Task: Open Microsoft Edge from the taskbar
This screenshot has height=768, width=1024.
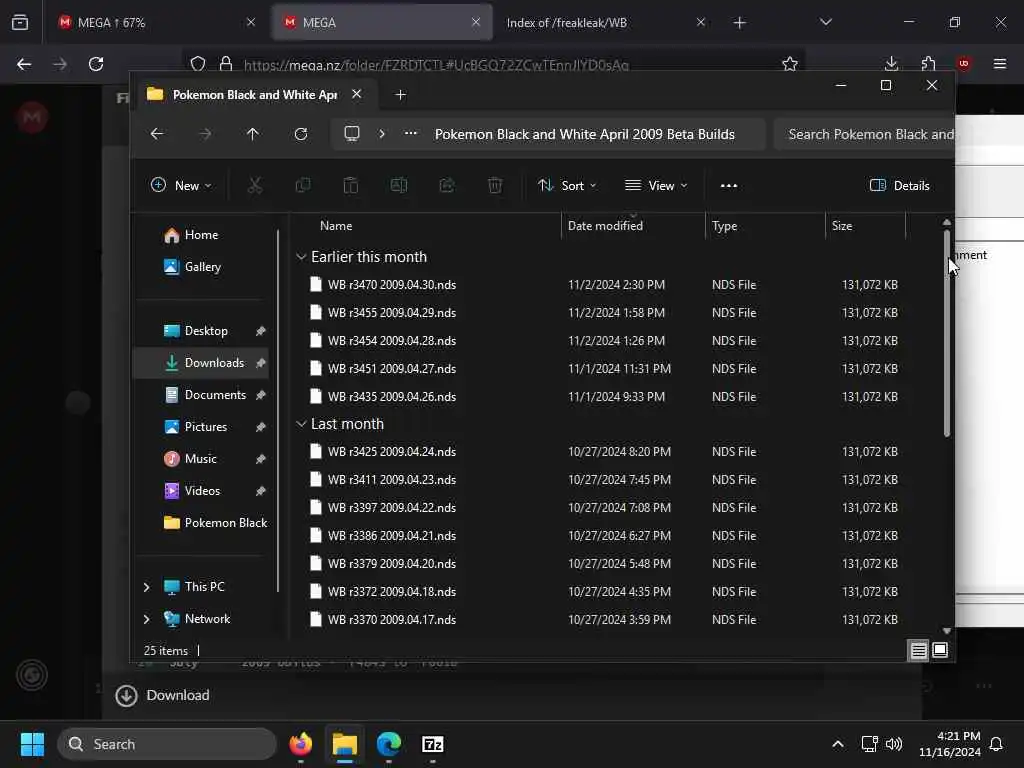Action: [x=389, y=744]
